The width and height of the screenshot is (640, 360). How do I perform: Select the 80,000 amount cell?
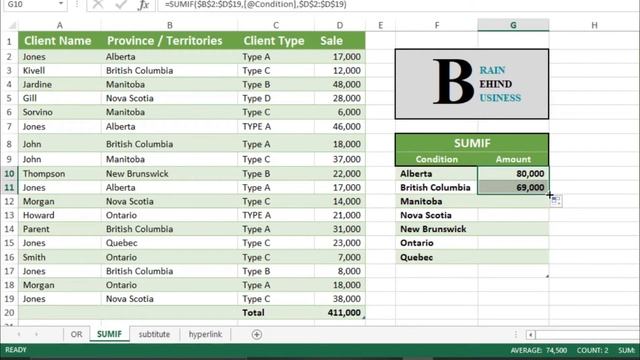pyautogui.click(x=513, y=173)
